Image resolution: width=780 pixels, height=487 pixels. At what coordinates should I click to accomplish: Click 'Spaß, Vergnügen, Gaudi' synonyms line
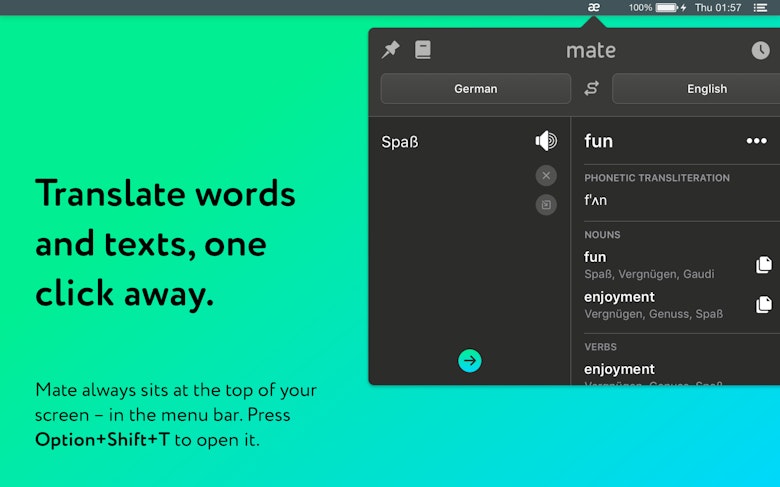[649, 274]
